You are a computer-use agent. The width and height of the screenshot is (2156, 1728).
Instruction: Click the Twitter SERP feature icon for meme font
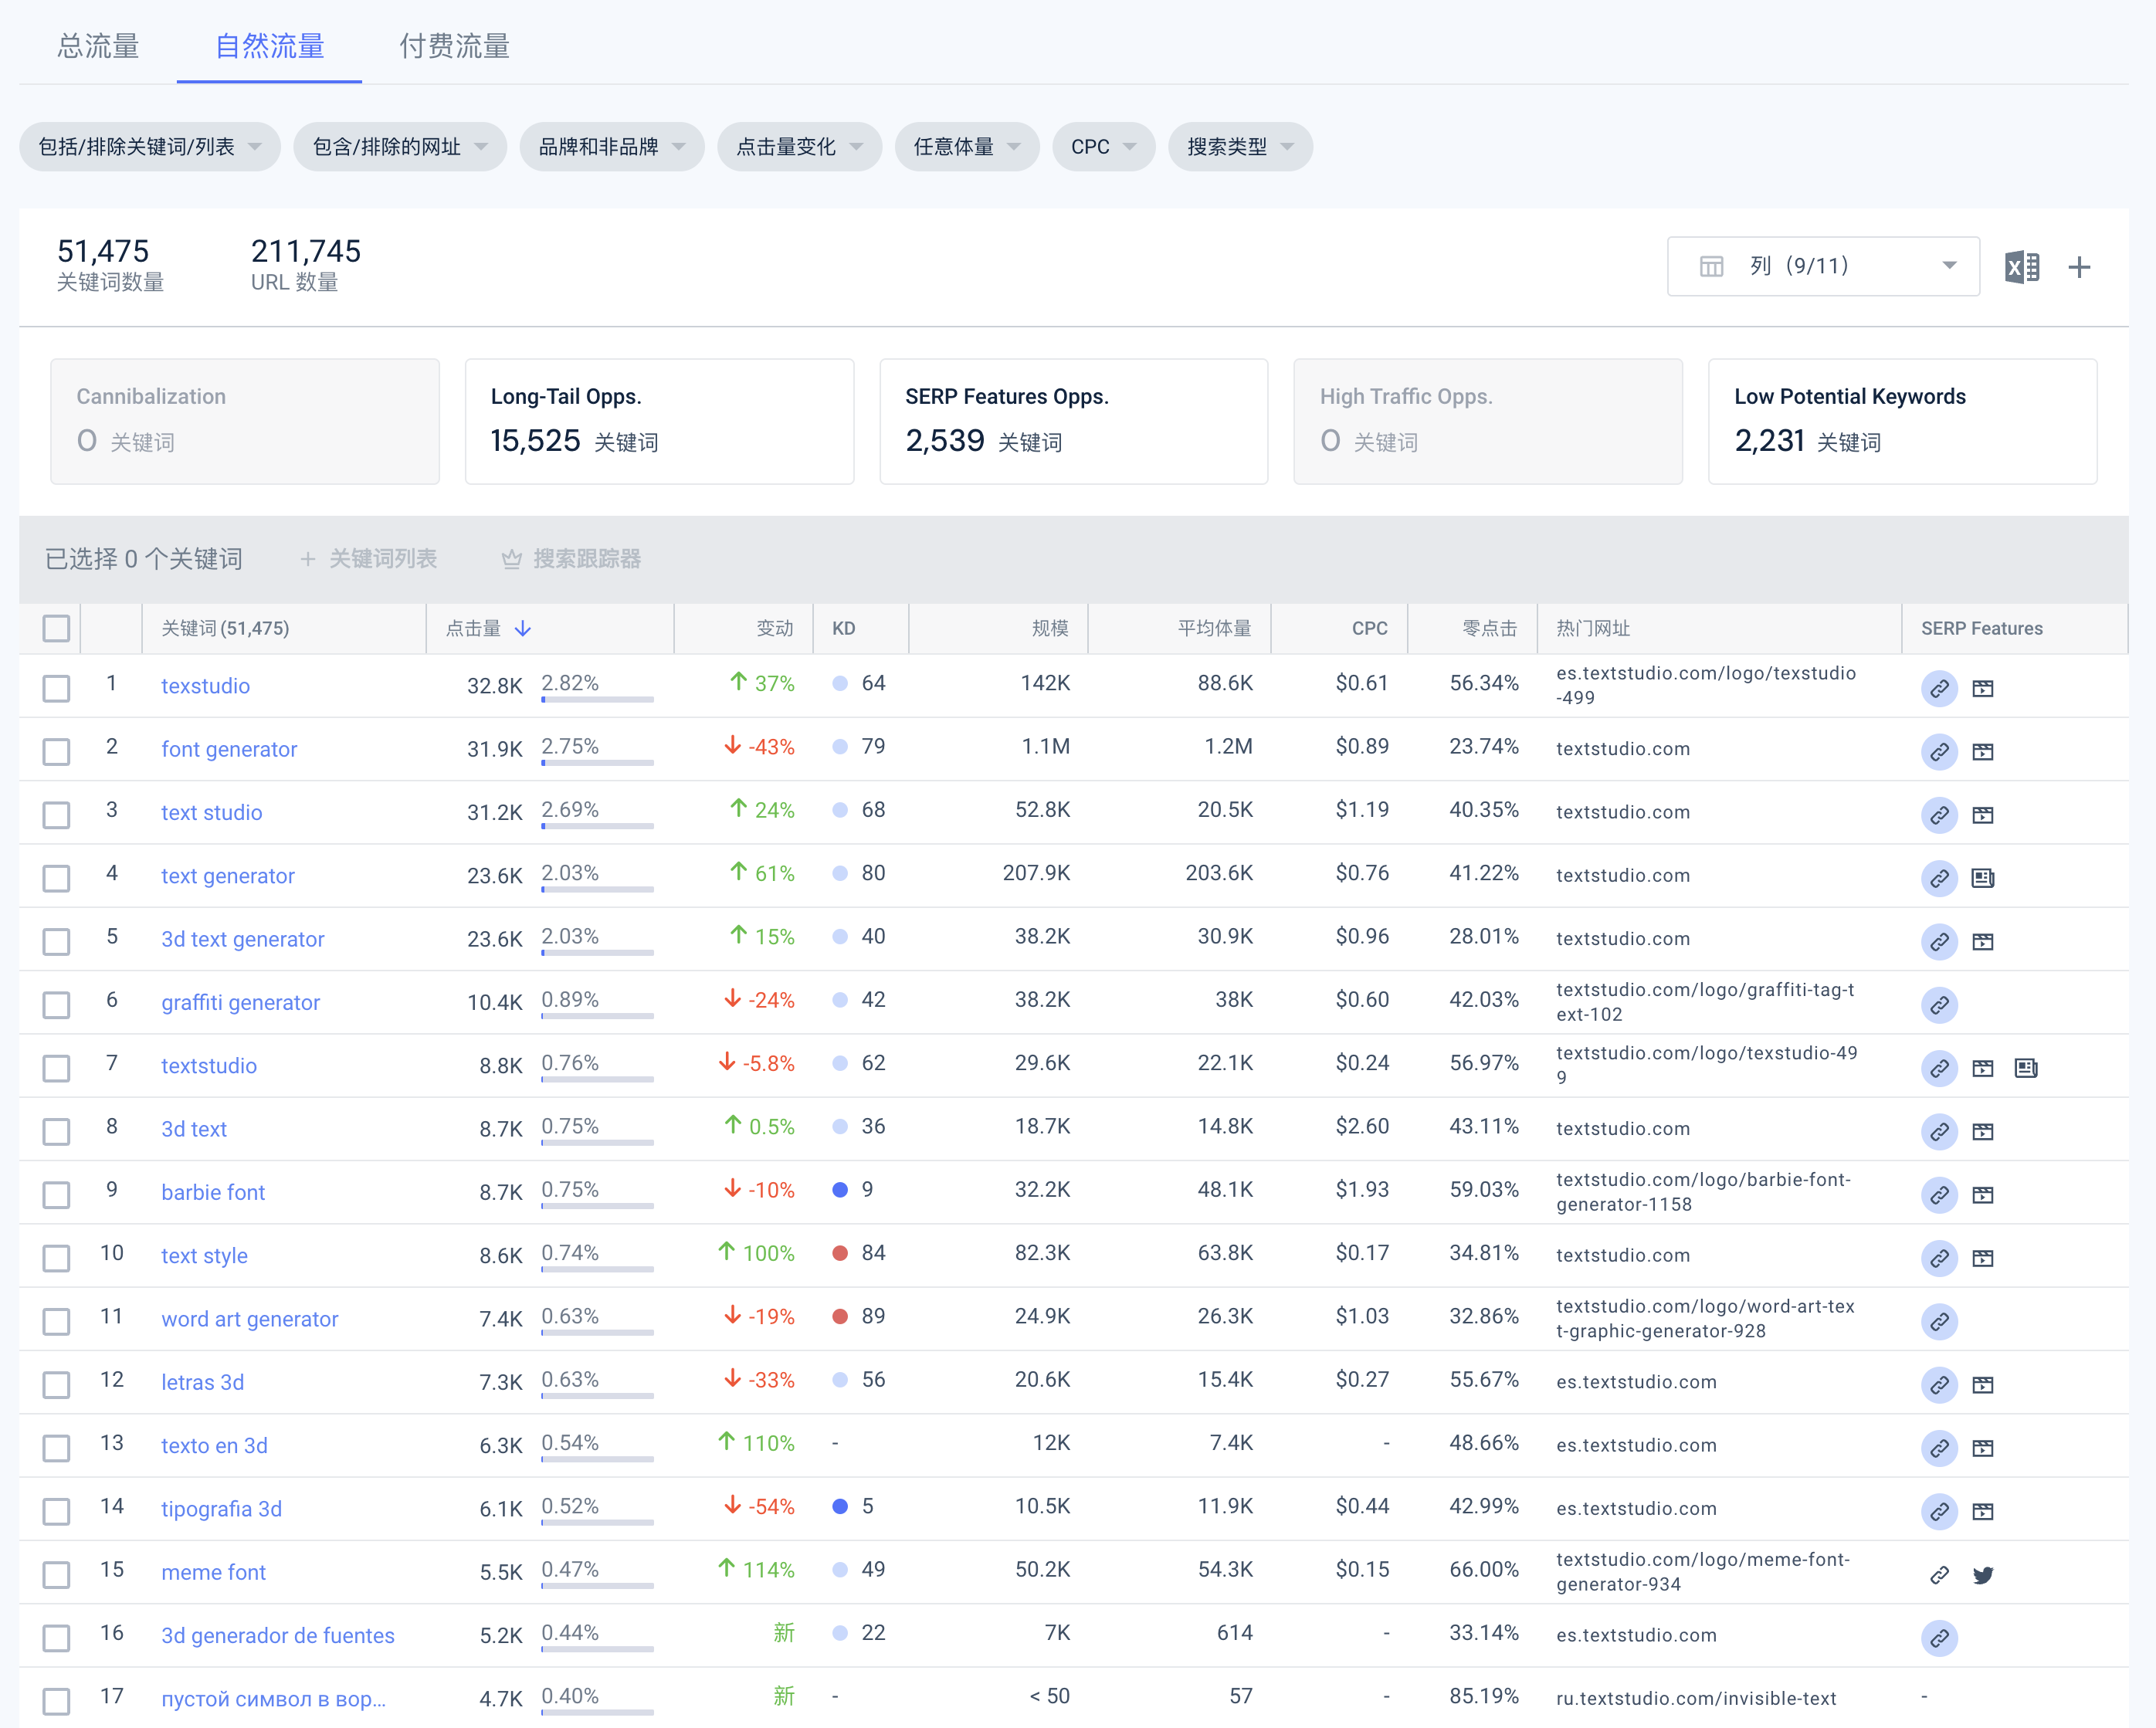pyautogui.click(x=1983, y=1575)
